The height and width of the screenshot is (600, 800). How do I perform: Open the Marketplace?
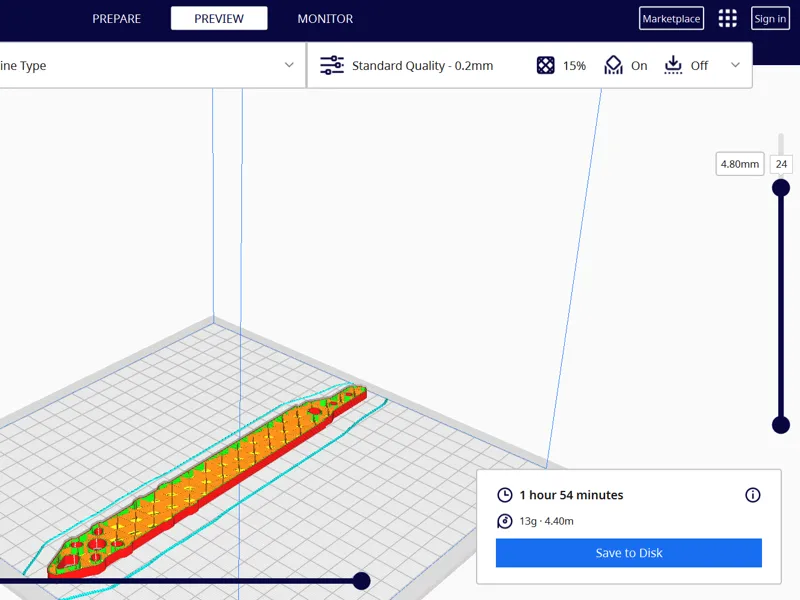tap(671, 19)
